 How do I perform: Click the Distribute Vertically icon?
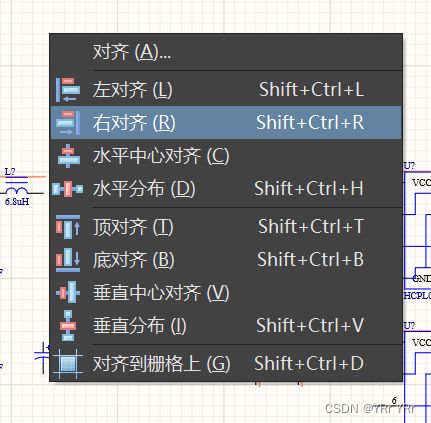68,325
